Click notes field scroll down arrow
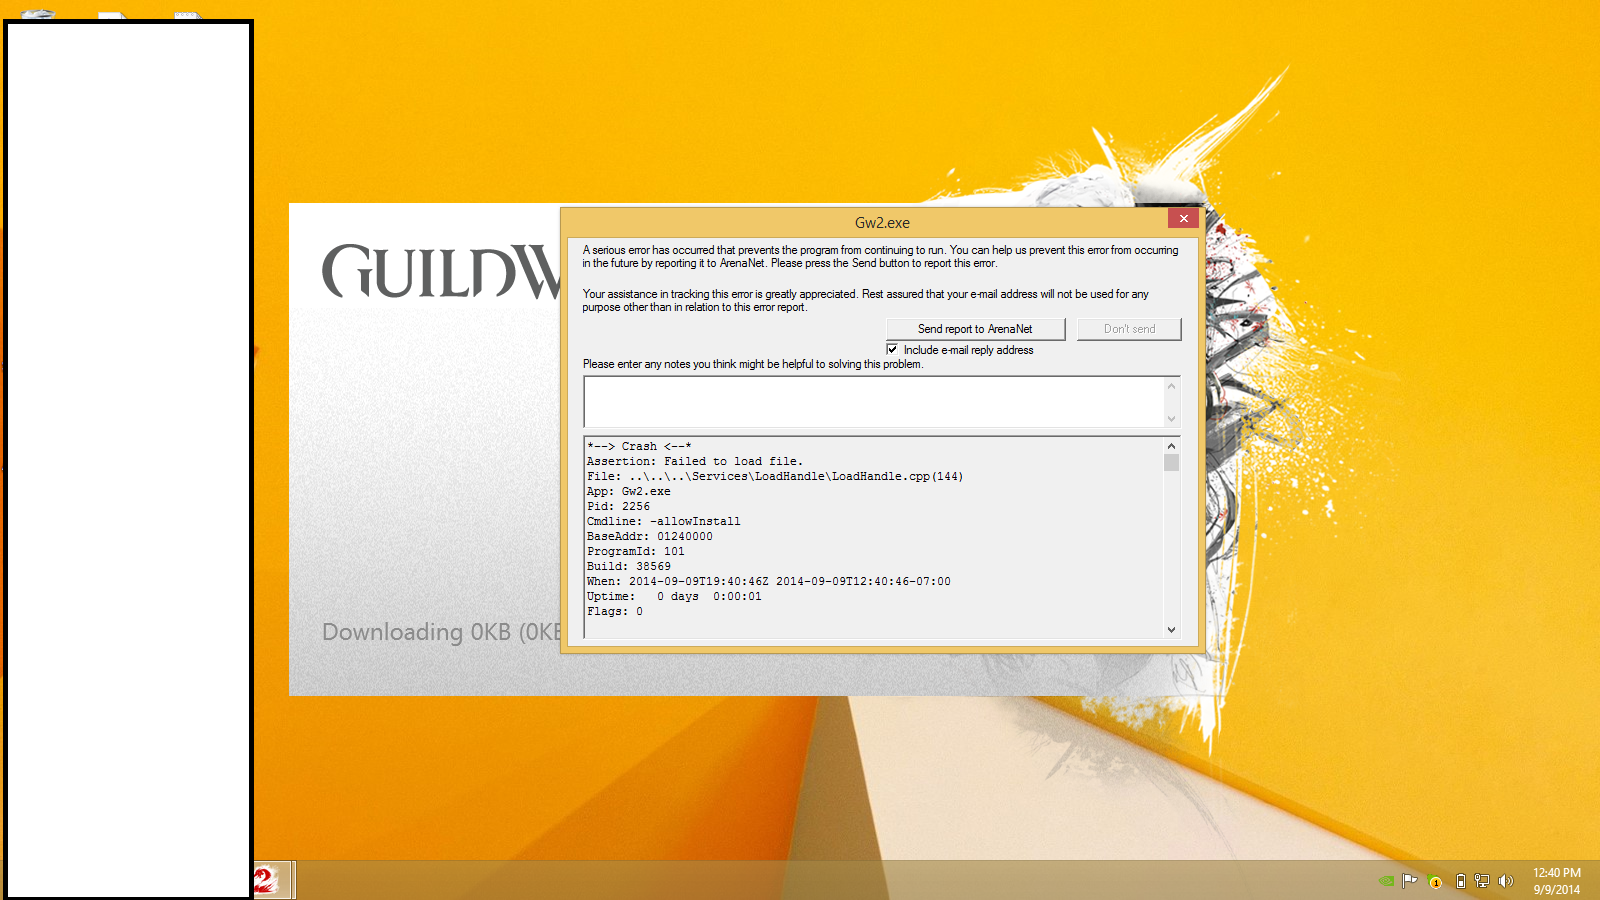 pos(1171,419)
